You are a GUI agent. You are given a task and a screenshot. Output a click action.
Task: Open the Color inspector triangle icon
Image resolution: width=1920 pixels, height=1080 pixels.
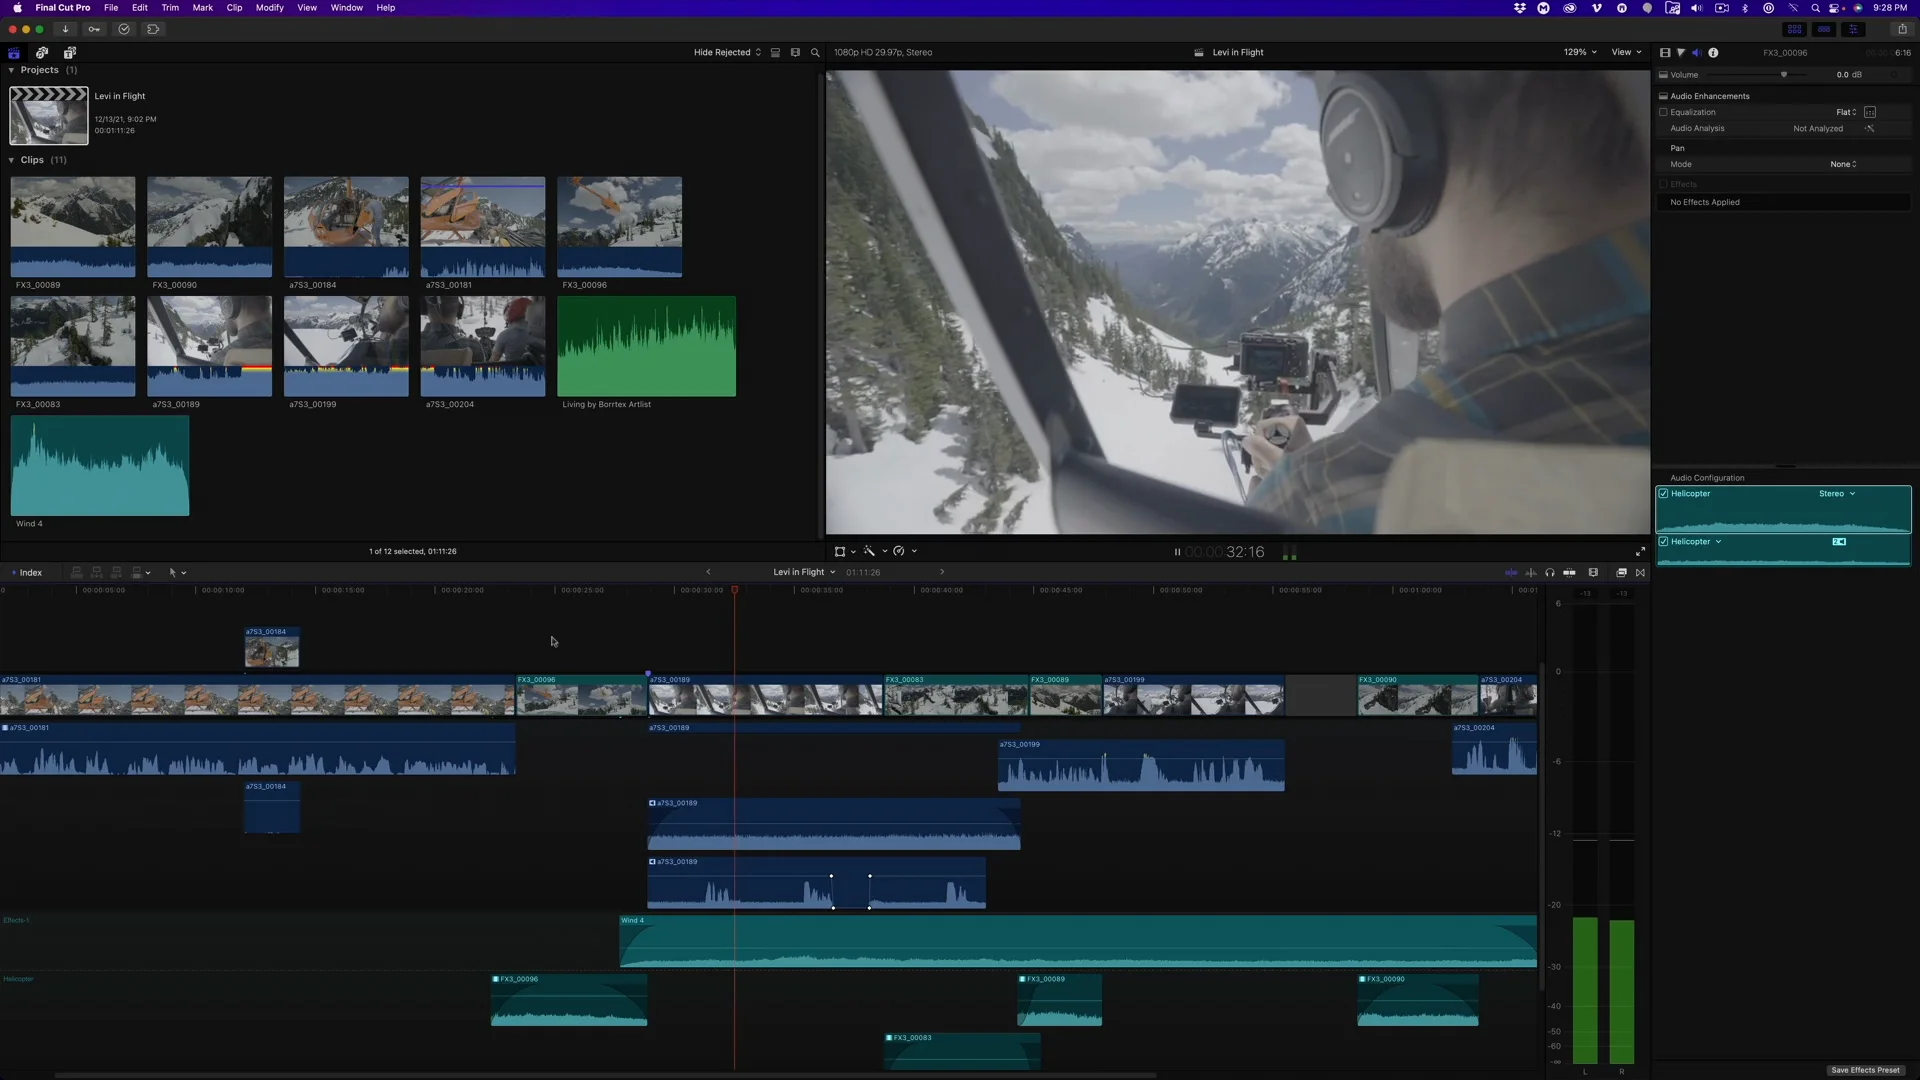[1681, 53]
